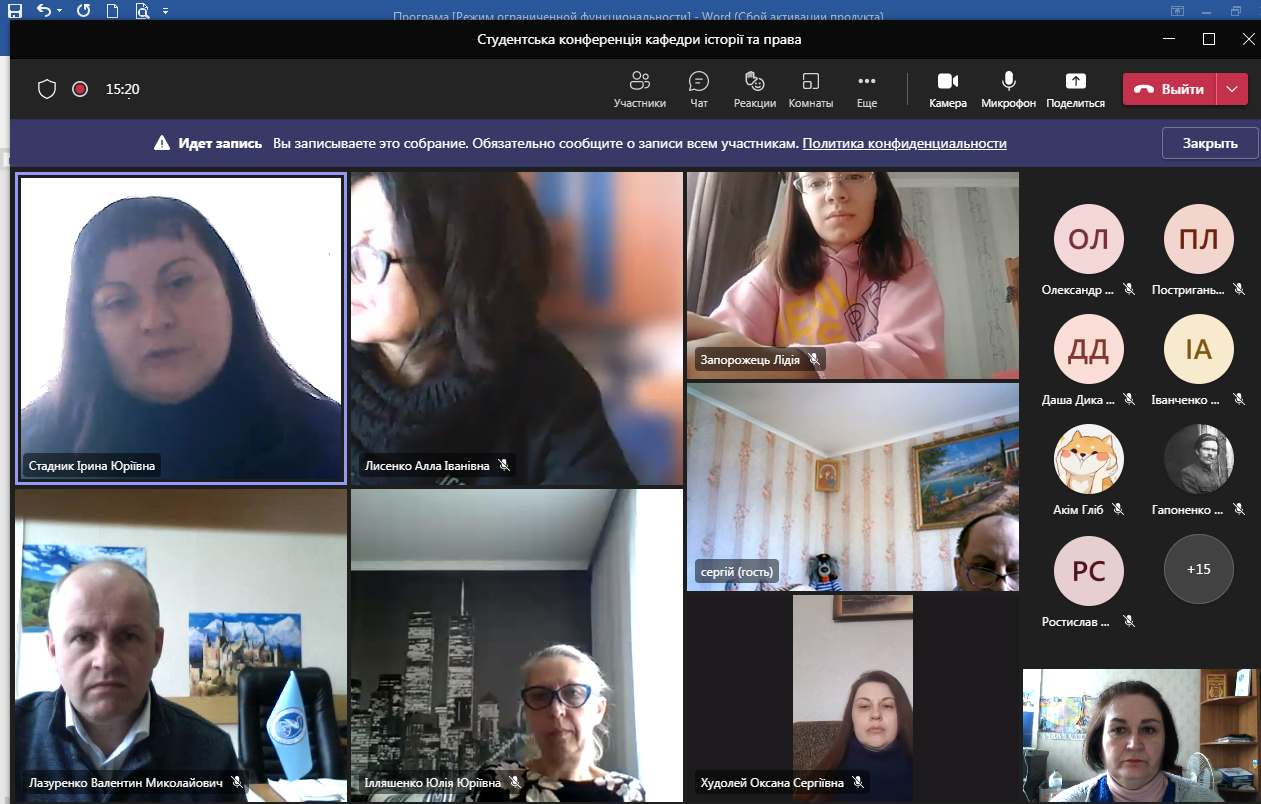Click the self-view video in the corner
This screenshot has height=804, width=1261.
click(x=1140, y=735)
